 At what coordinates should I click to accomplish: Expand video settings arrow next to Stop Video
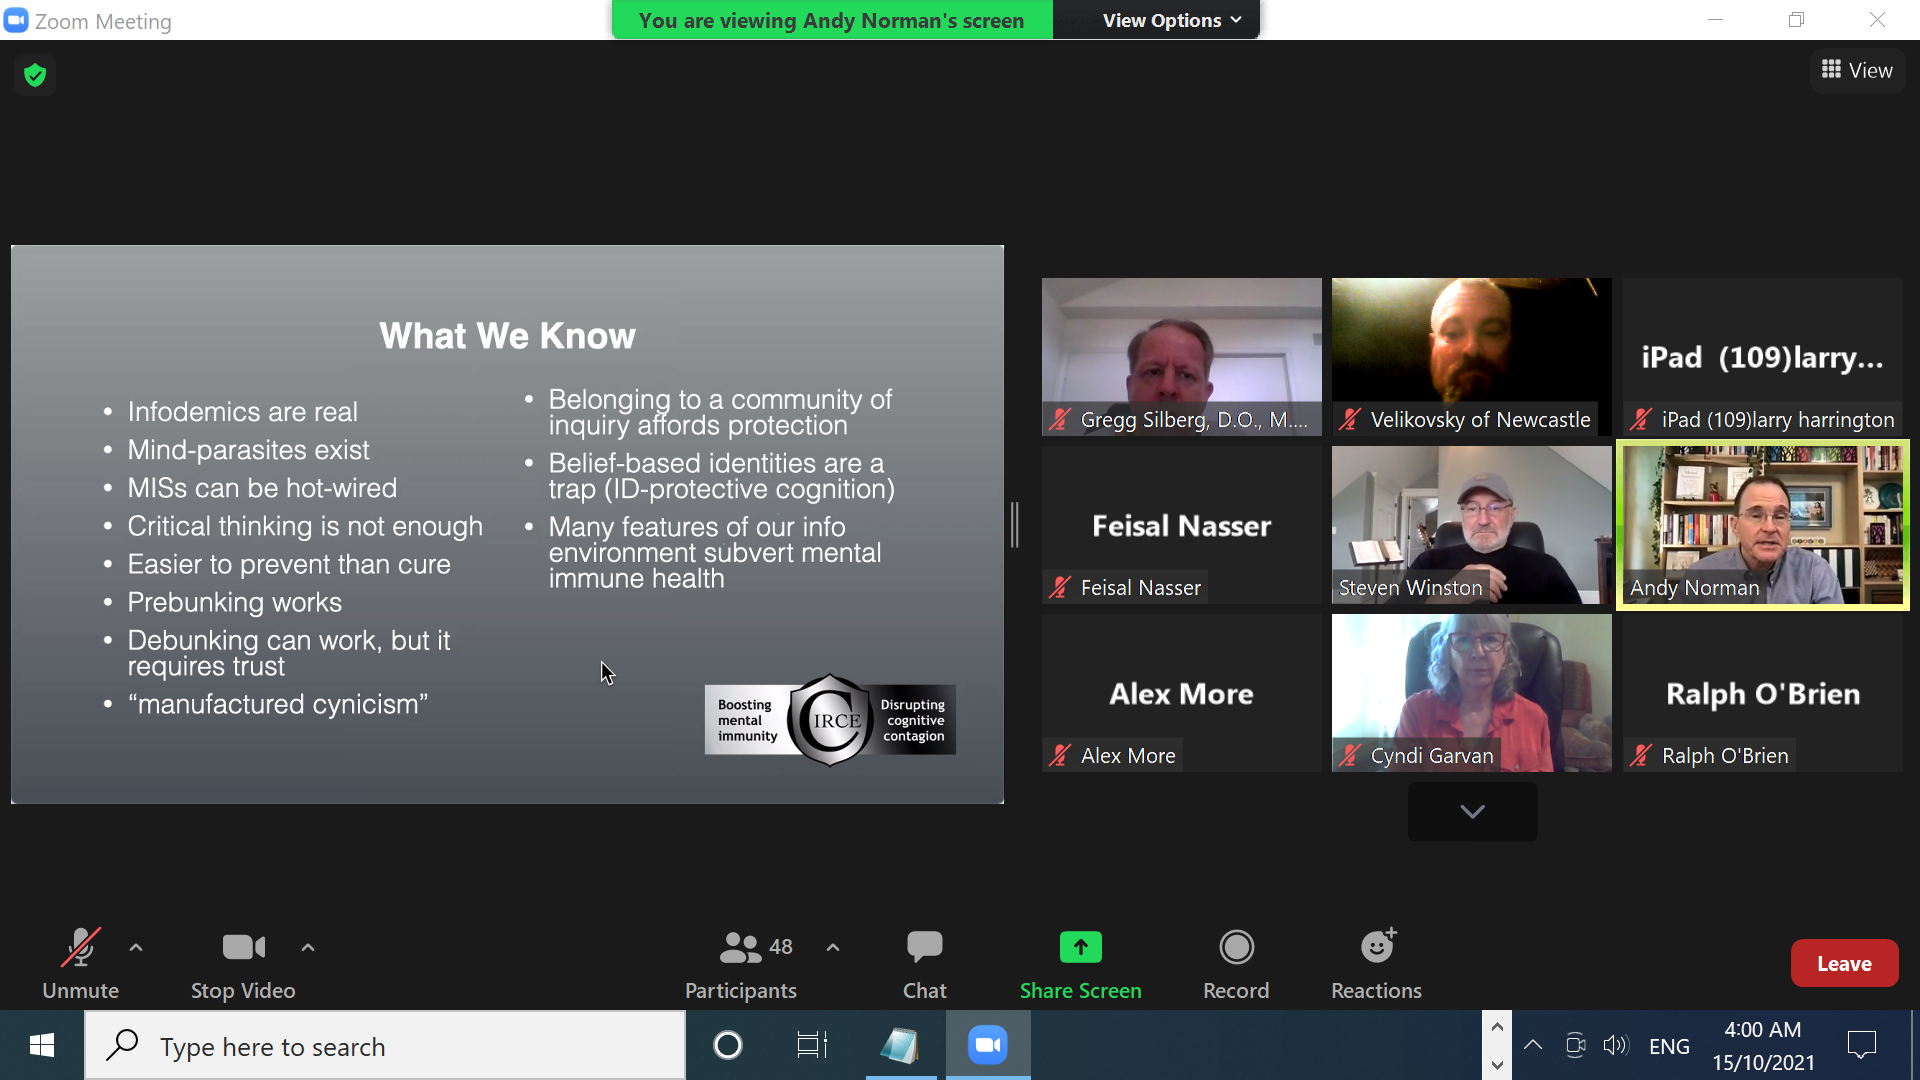308,947
